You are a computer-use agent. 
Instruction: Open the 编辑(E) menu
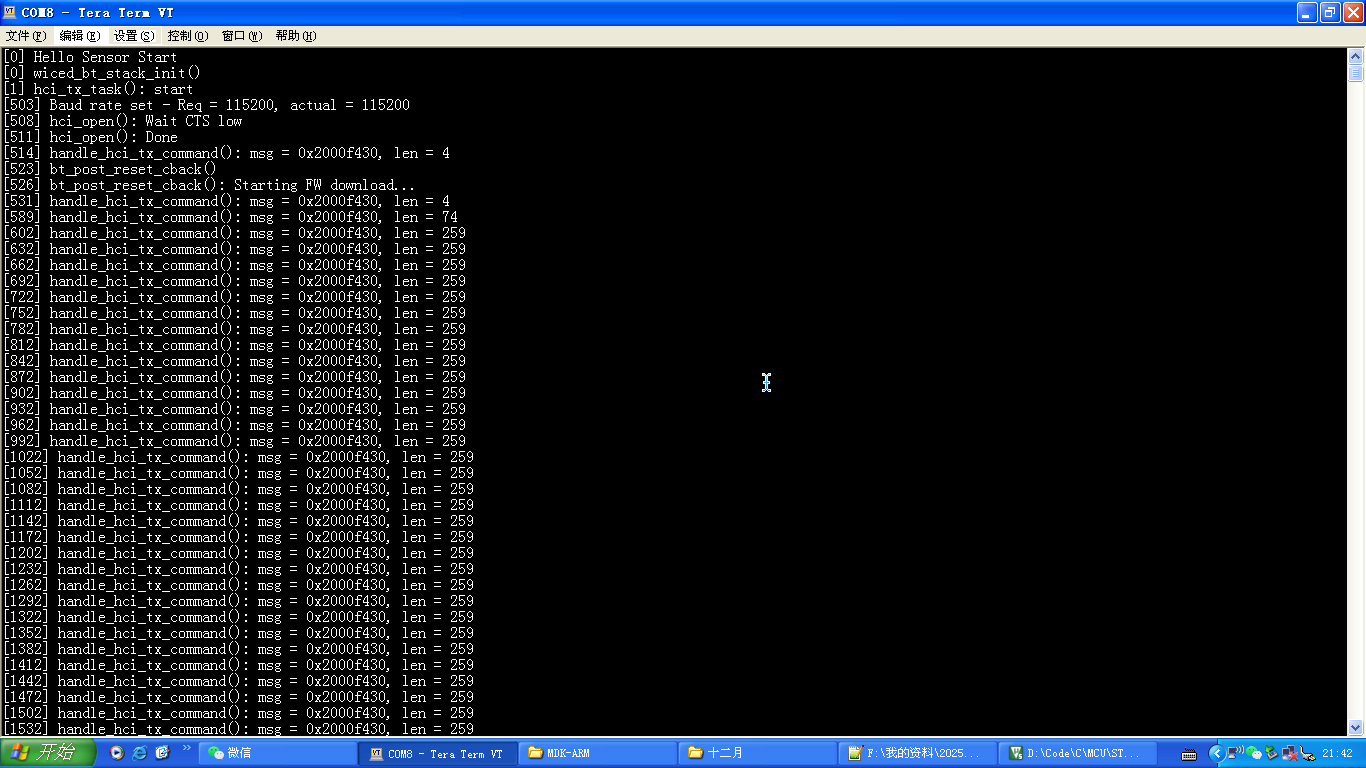tap(80, 36)
